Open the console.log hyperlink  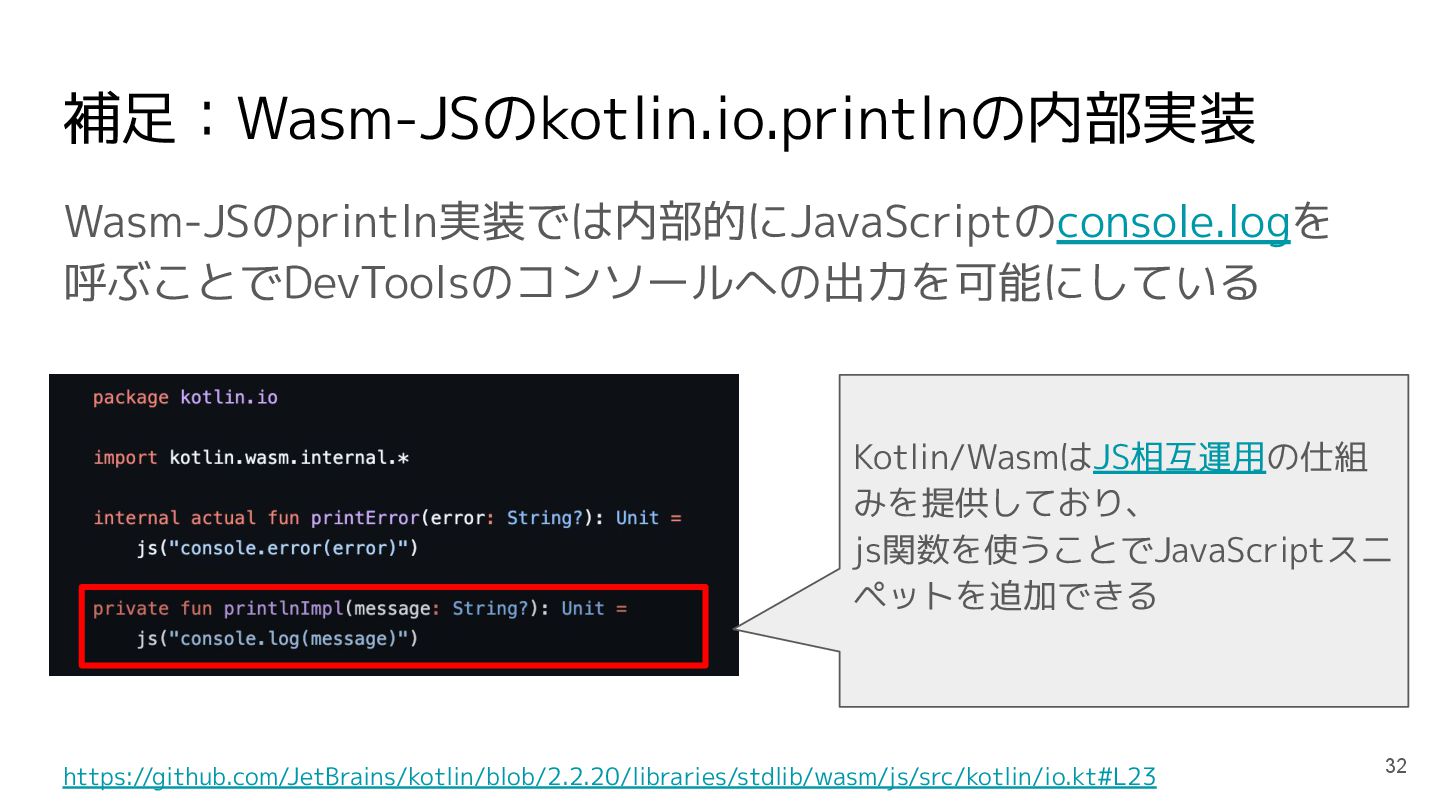pyautogui.click(x=1174, y=223)
